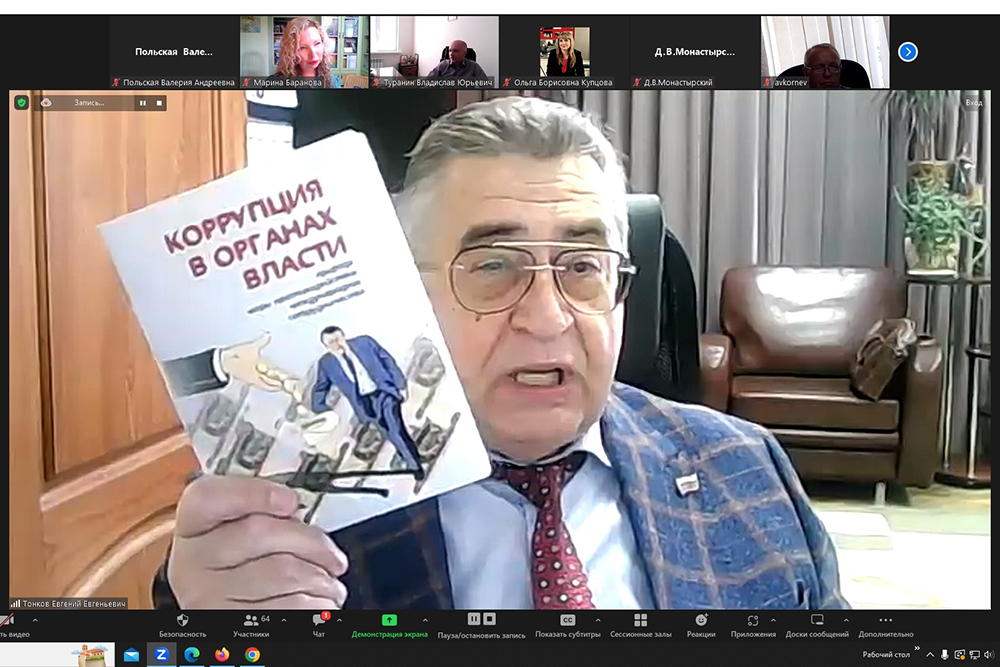
Task: Expand the arrow next to Чат
Action: pyautogui.click(x=340, y=620)
